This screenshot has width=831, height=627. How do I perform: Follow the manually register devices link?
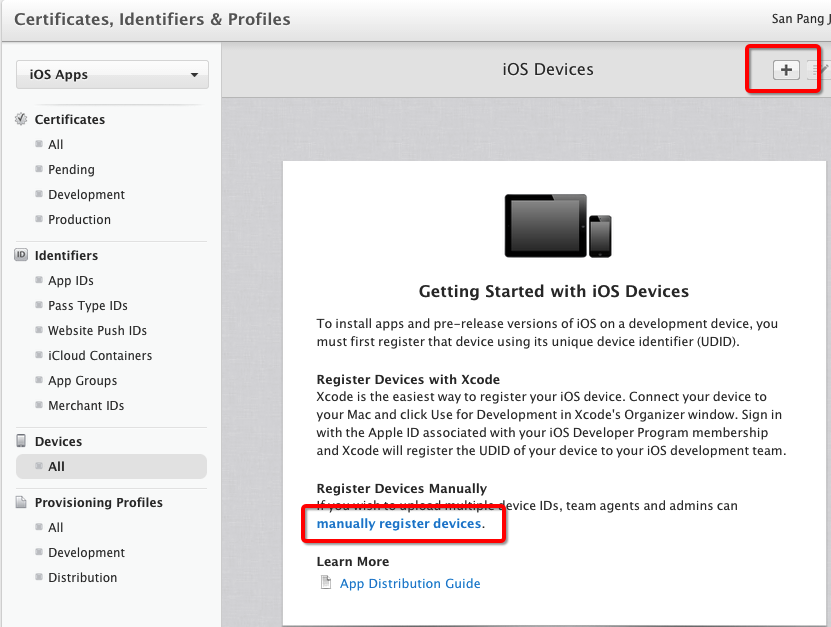click(x=399, y=524)
